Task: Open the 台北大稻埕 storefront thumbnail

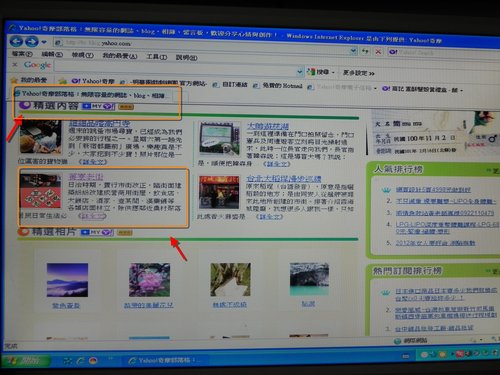Action: tap(219, 193)
